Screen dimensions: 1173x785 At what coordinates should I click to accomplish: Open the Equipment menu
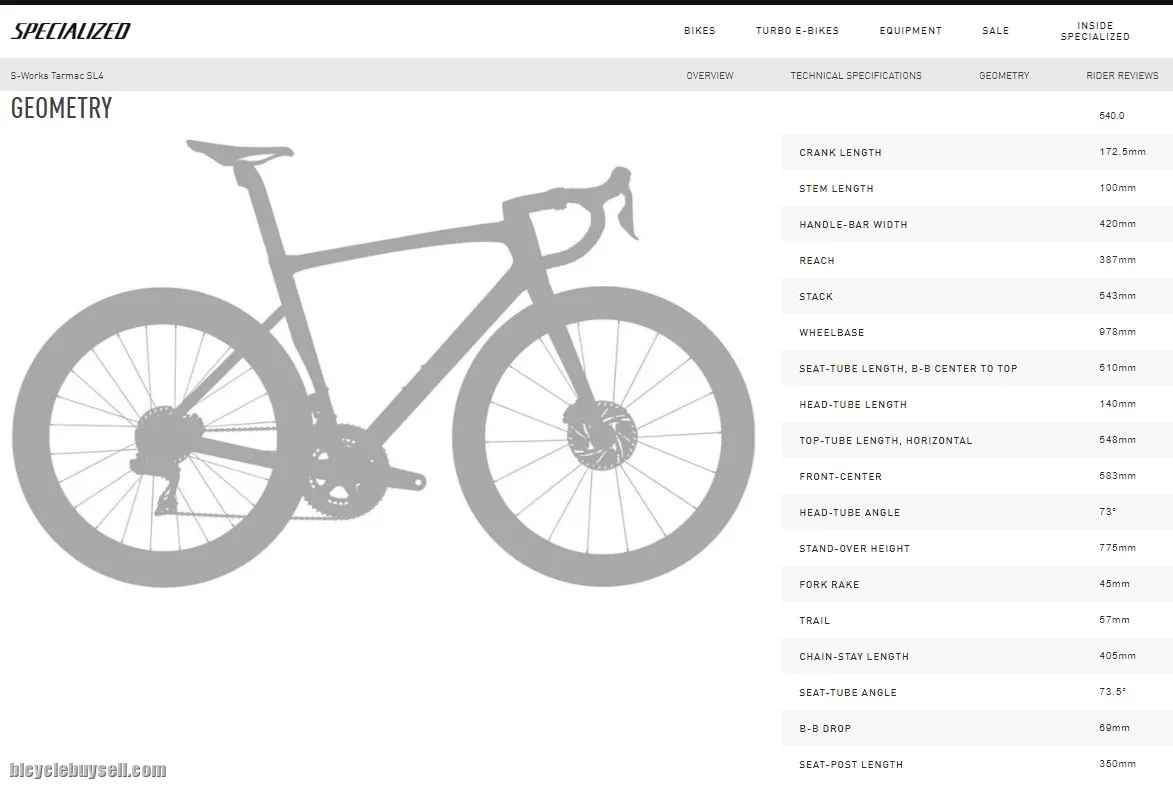910,31
